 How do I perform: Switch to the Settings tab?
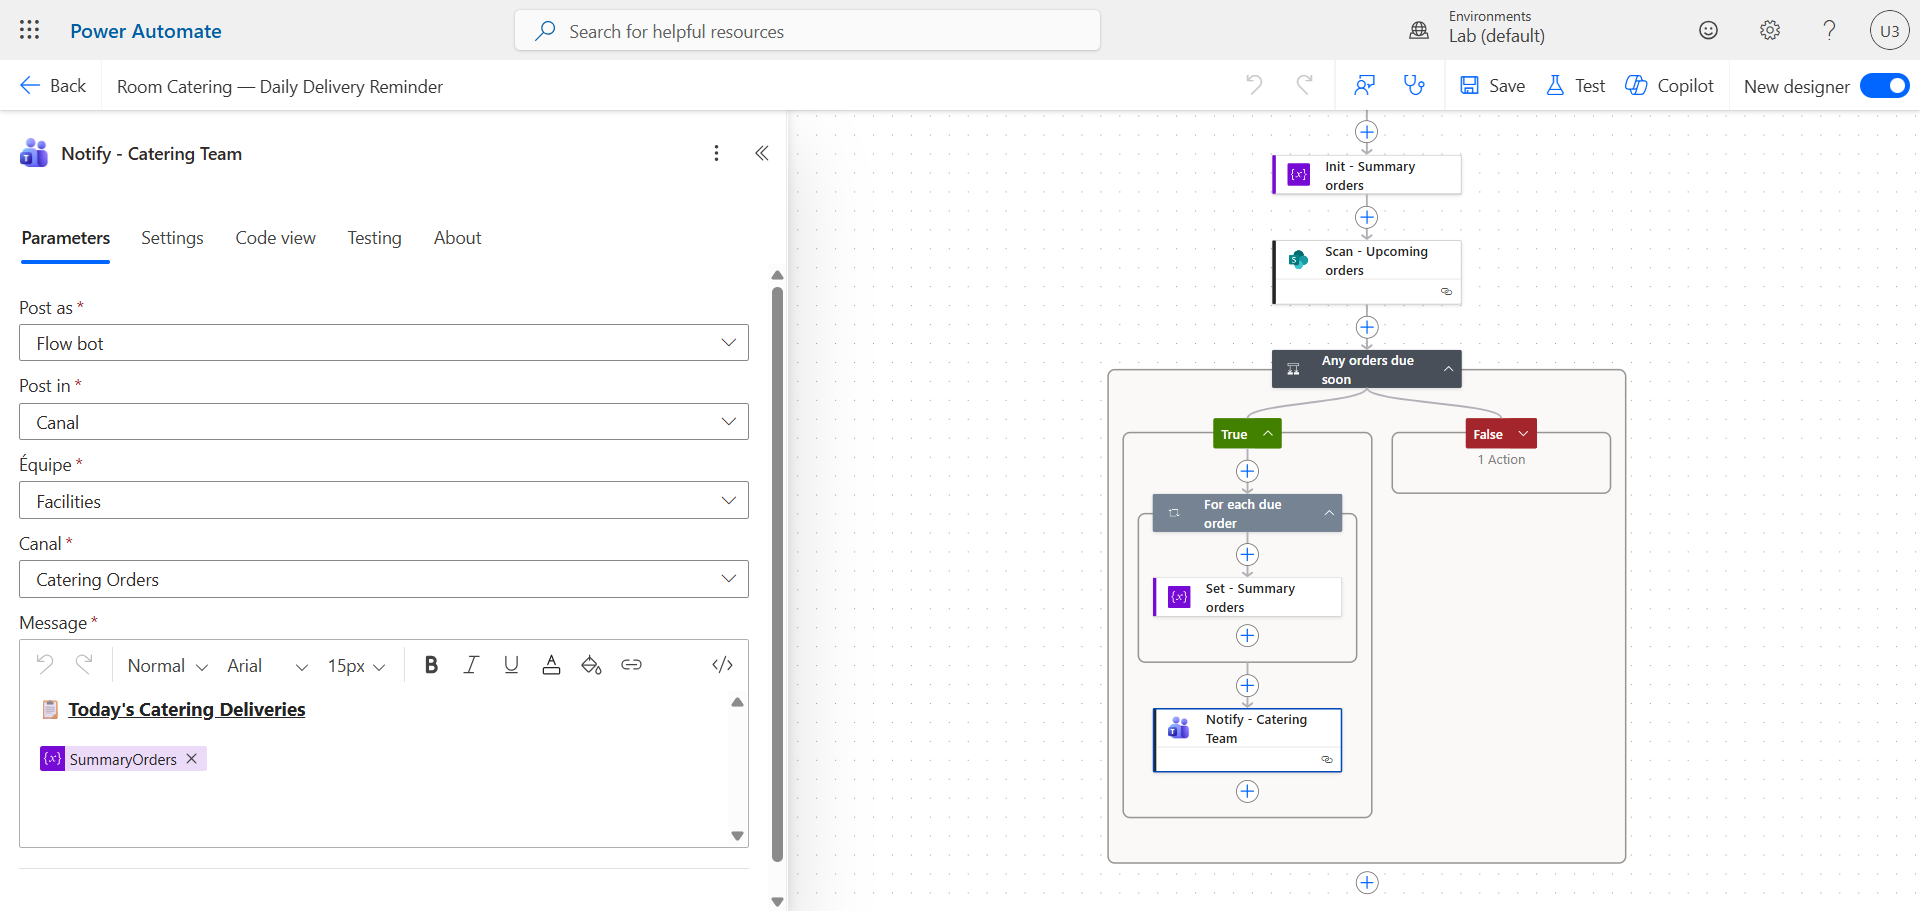coord(172,238)
